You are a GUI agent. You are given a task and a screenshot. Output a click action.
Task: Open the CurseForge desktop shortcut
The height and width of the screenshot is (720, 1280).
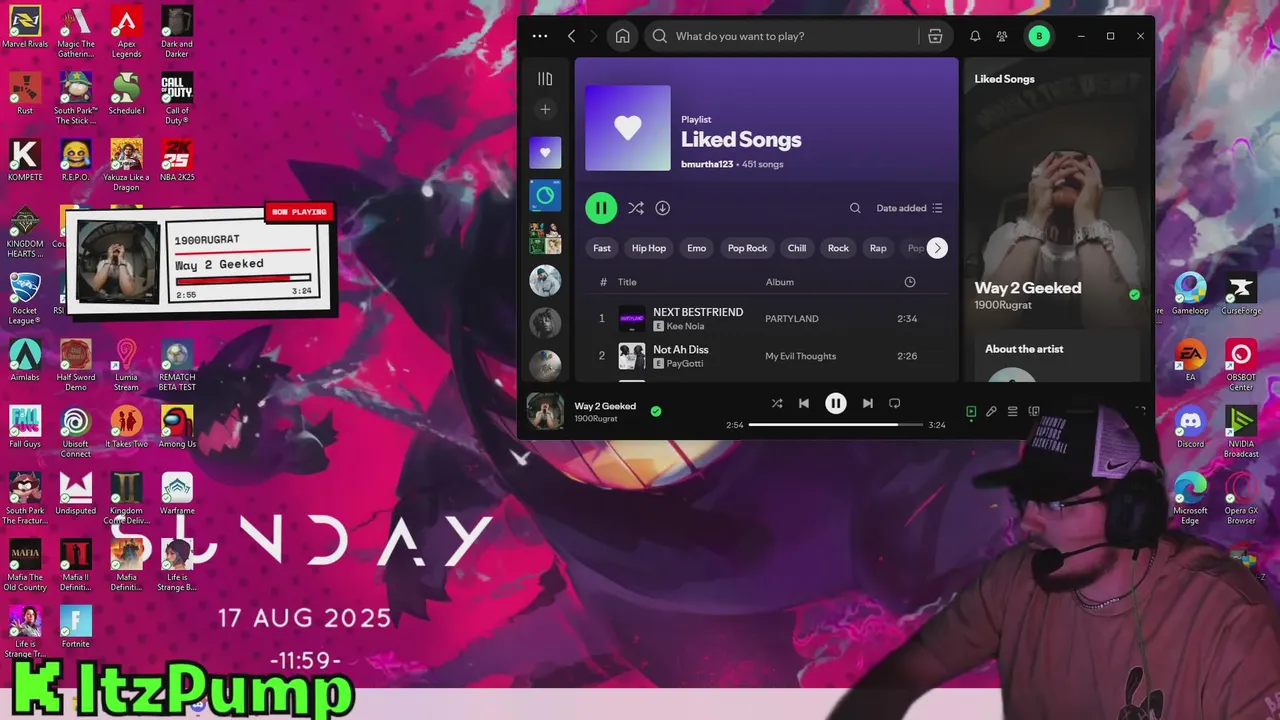click(x=1241, y=294)
